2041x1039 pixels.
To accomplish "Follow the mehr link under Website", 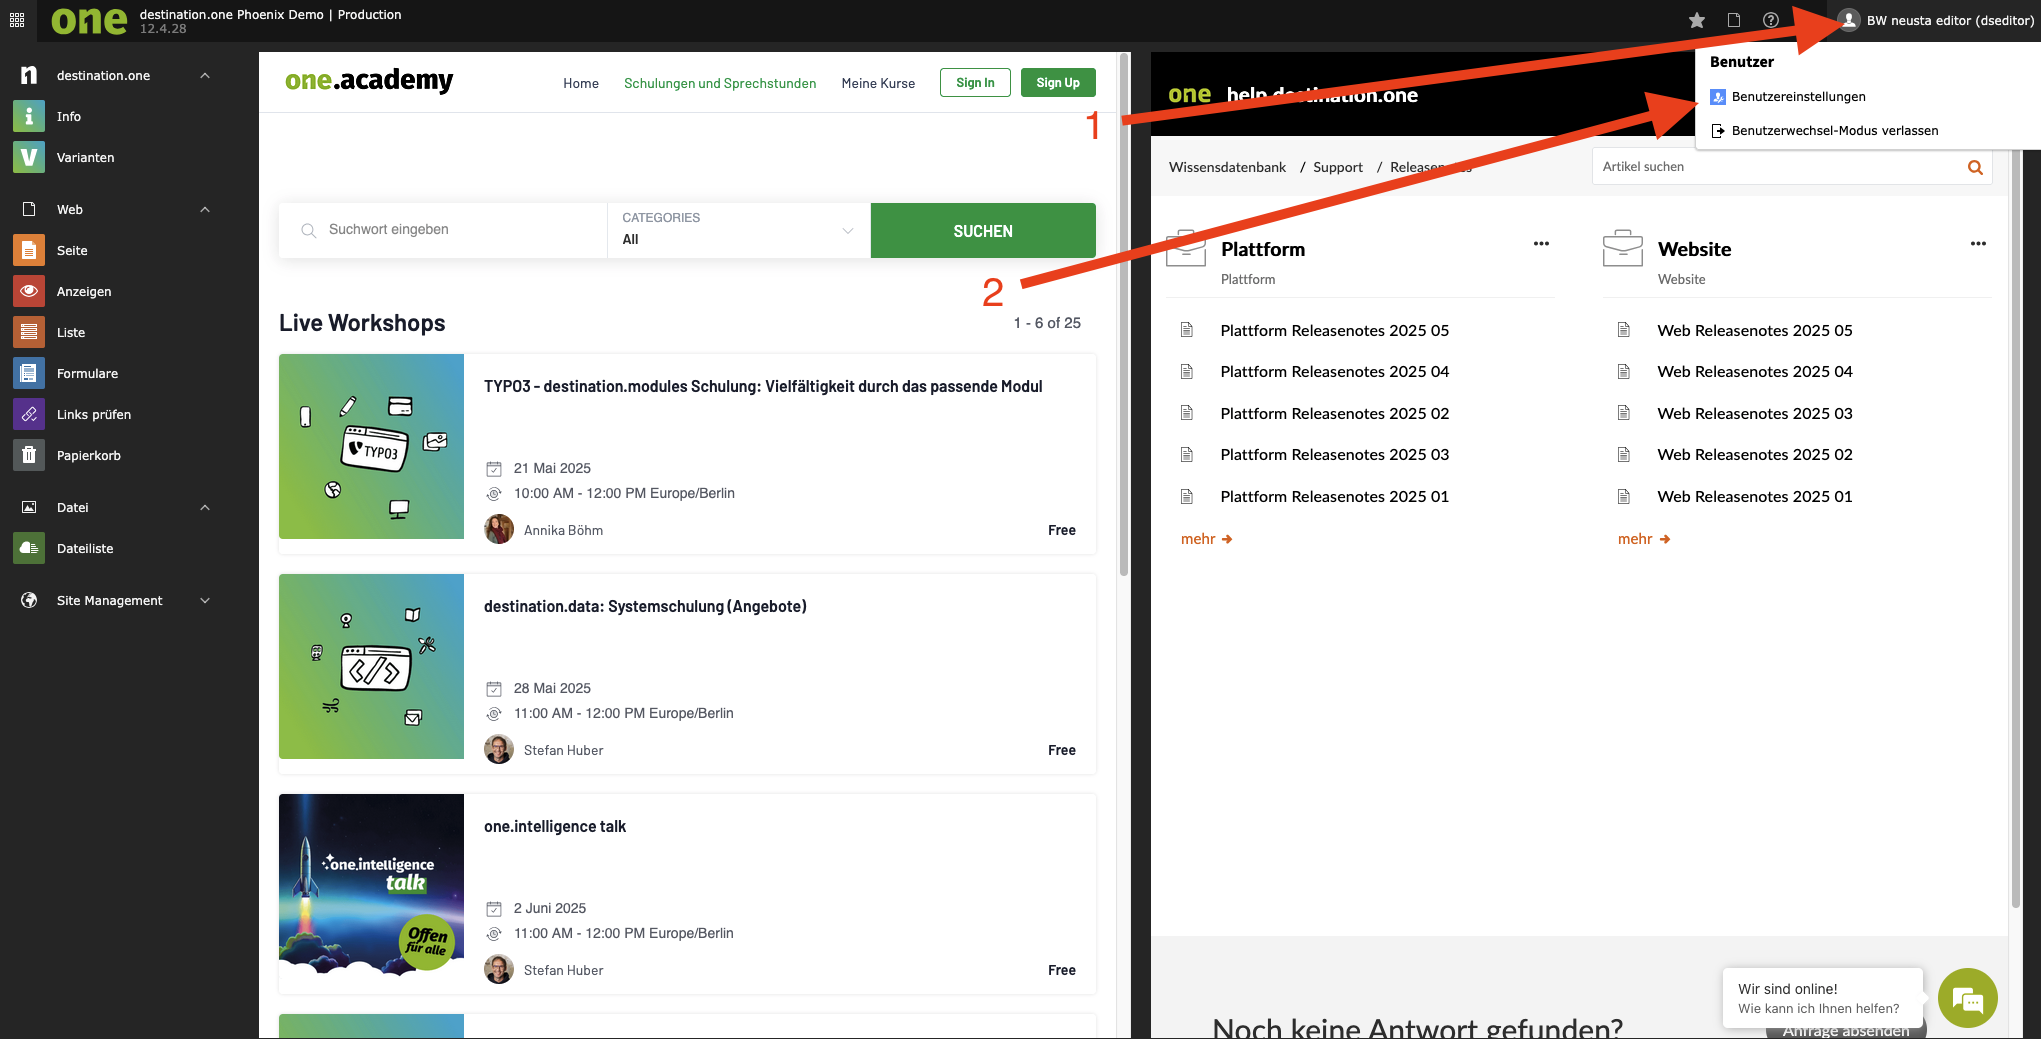I will coord(1643,539).
